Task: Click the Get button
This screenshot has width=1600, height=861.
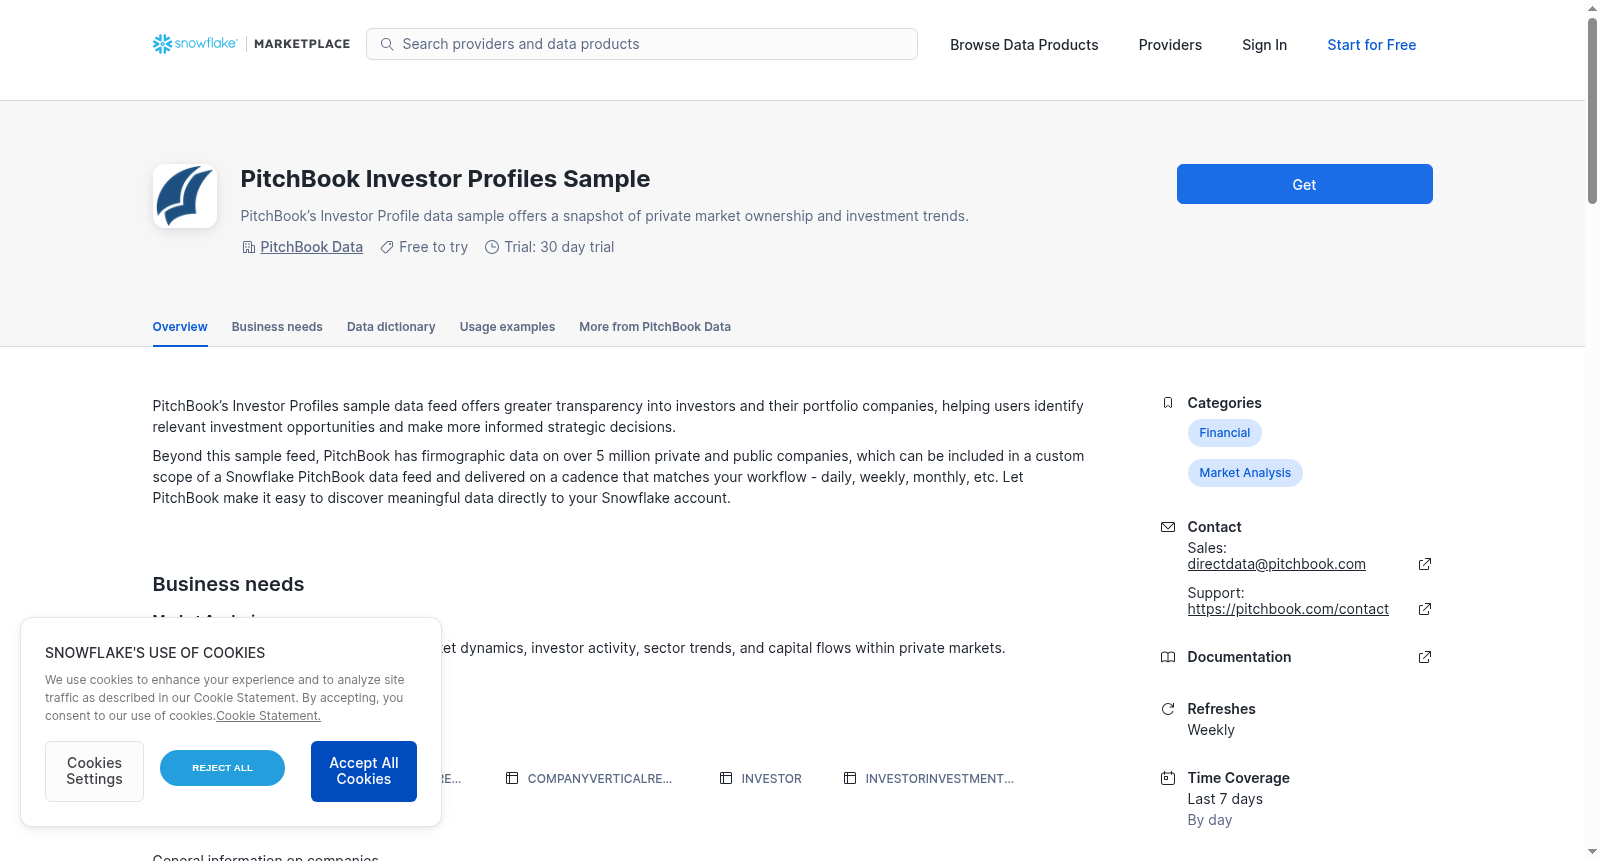Action: 1304,184
